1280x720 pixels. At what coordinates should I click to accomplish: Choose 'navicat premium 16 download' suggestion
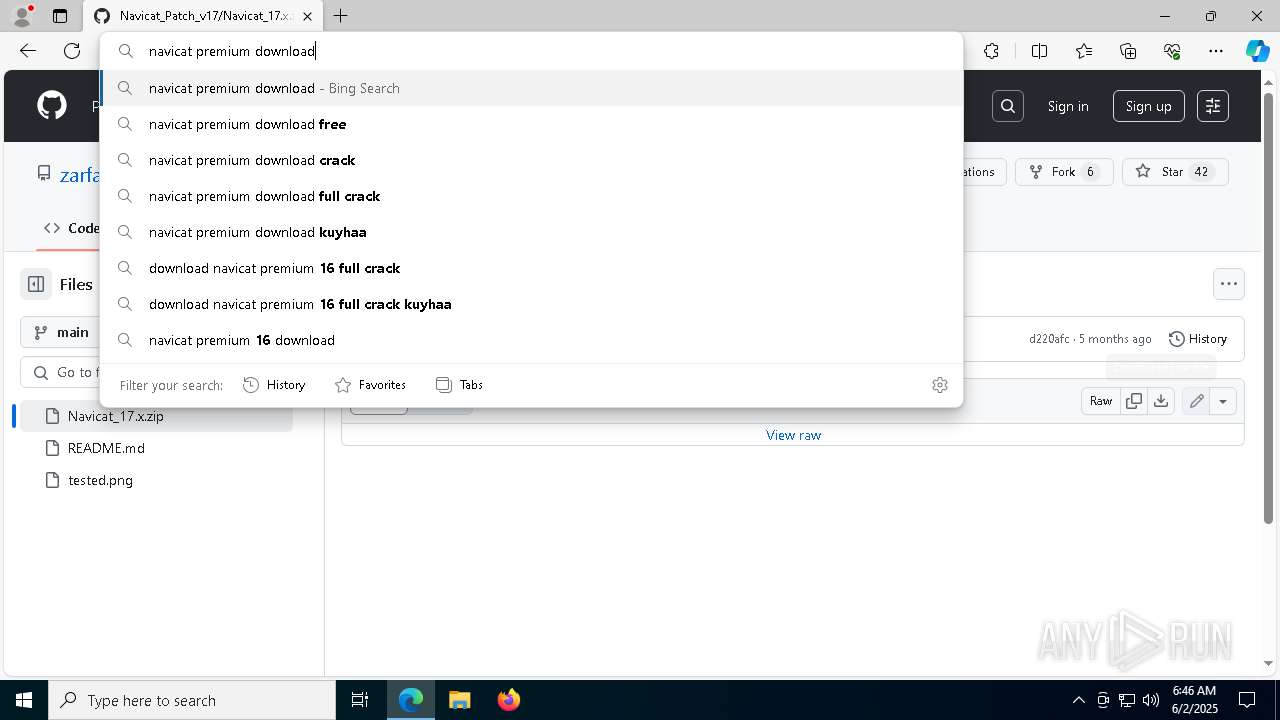531,340
